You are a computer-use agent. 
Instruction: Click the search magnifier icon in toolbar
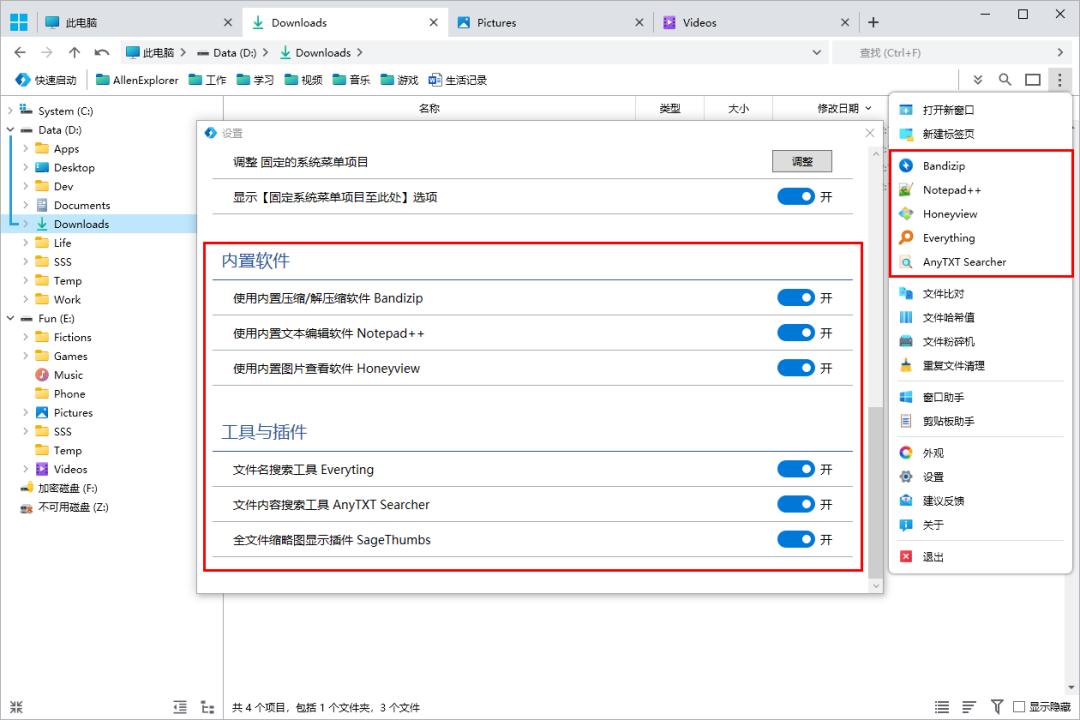pyautogui.click(x=1006, y=80)
